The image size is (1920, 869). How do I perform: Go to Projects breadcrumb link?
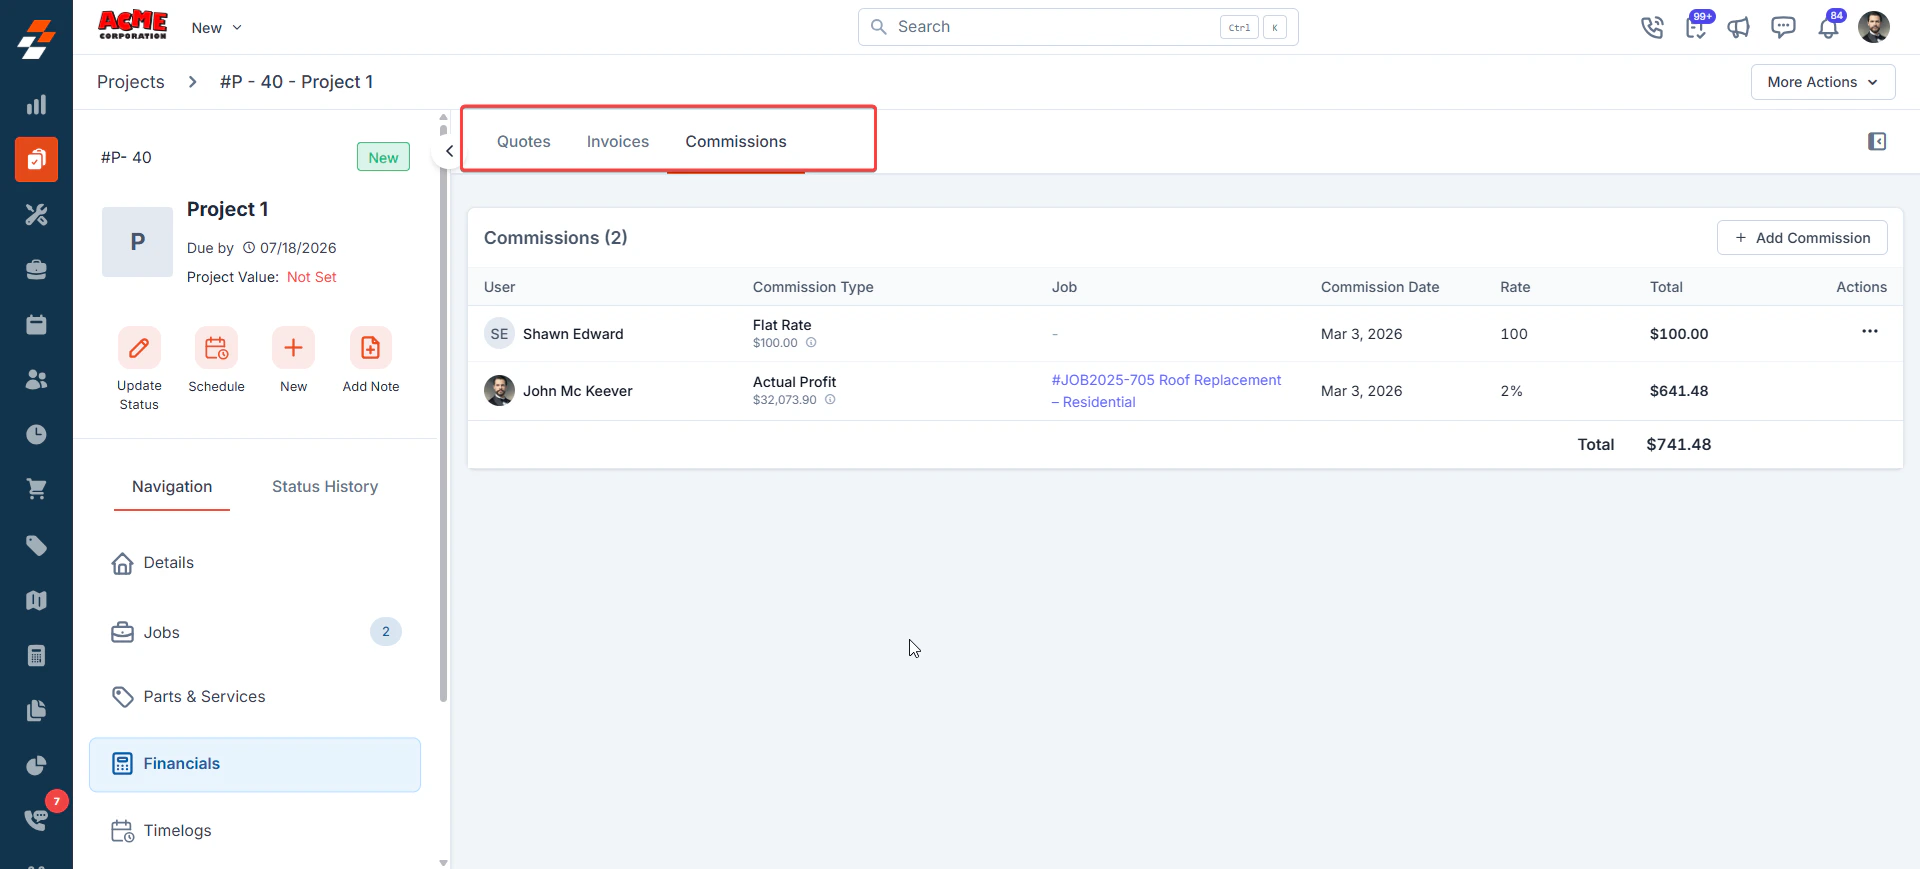131,82
